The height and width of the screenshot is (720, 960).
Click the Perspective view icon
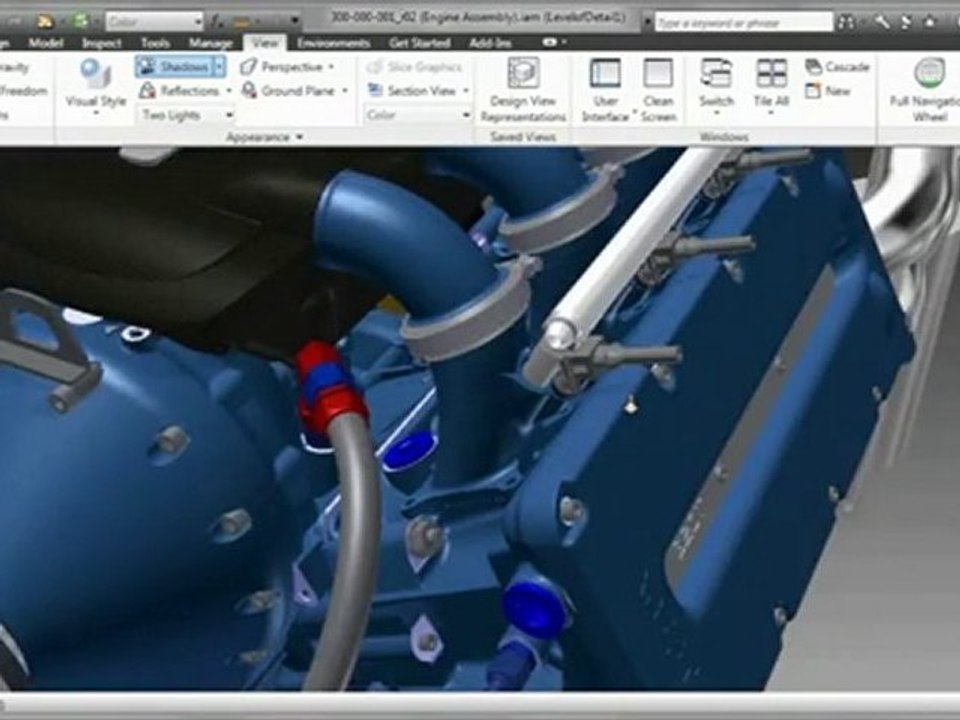coord(248,67)
